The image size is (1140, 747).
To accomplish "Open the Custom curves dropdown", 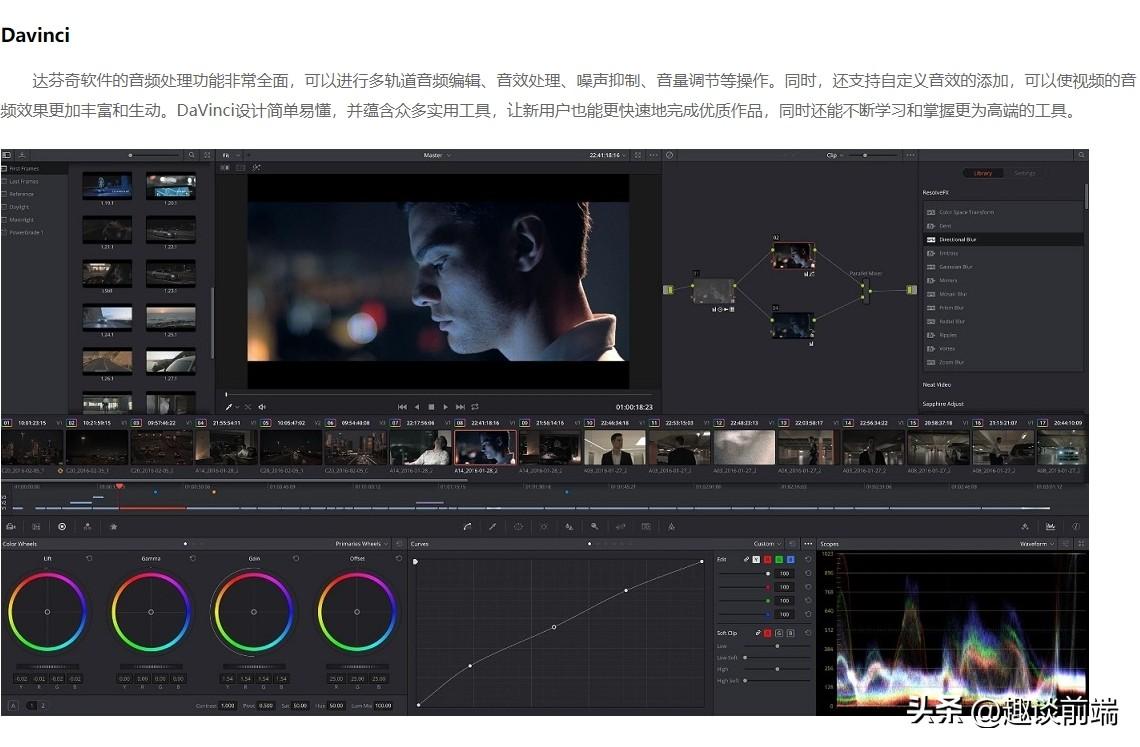I will [x=767, y=543].
